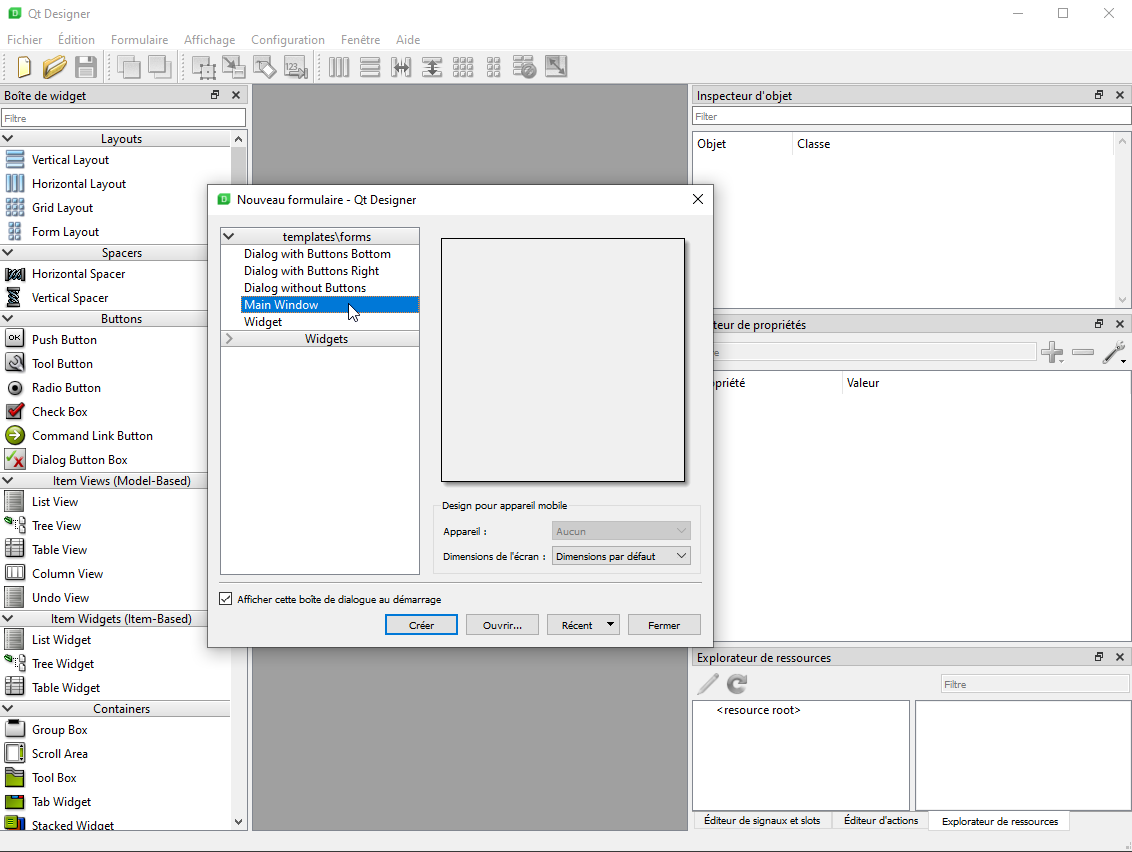The width and height of the screenshot is (1132, 852).
Task: Click the Ouvrir... button
Action: click(x=502, y=625)
